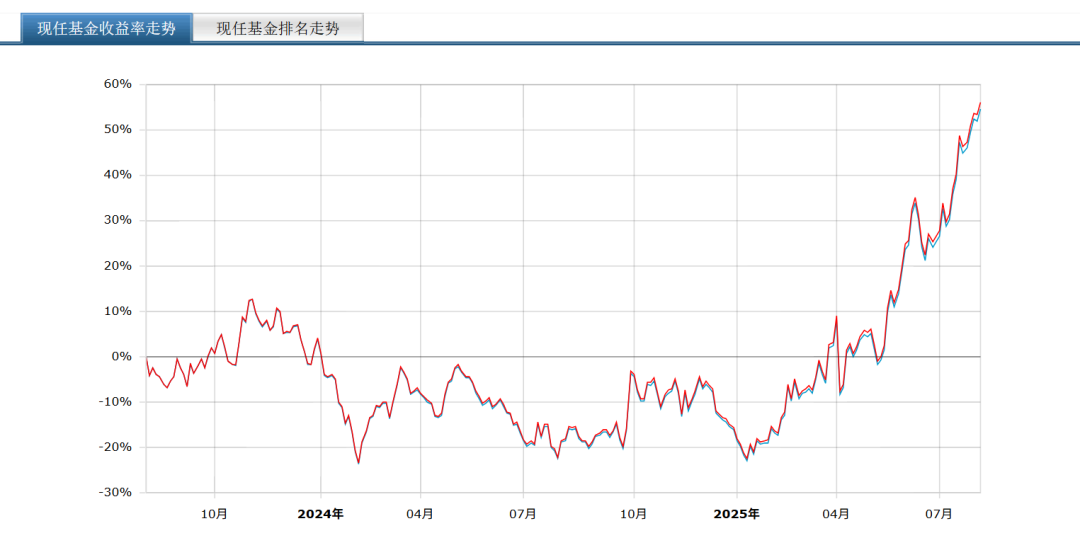The image size is (1080, 538).
Task: Click the 07月 label after 2025年
Action: pos(939,514)
